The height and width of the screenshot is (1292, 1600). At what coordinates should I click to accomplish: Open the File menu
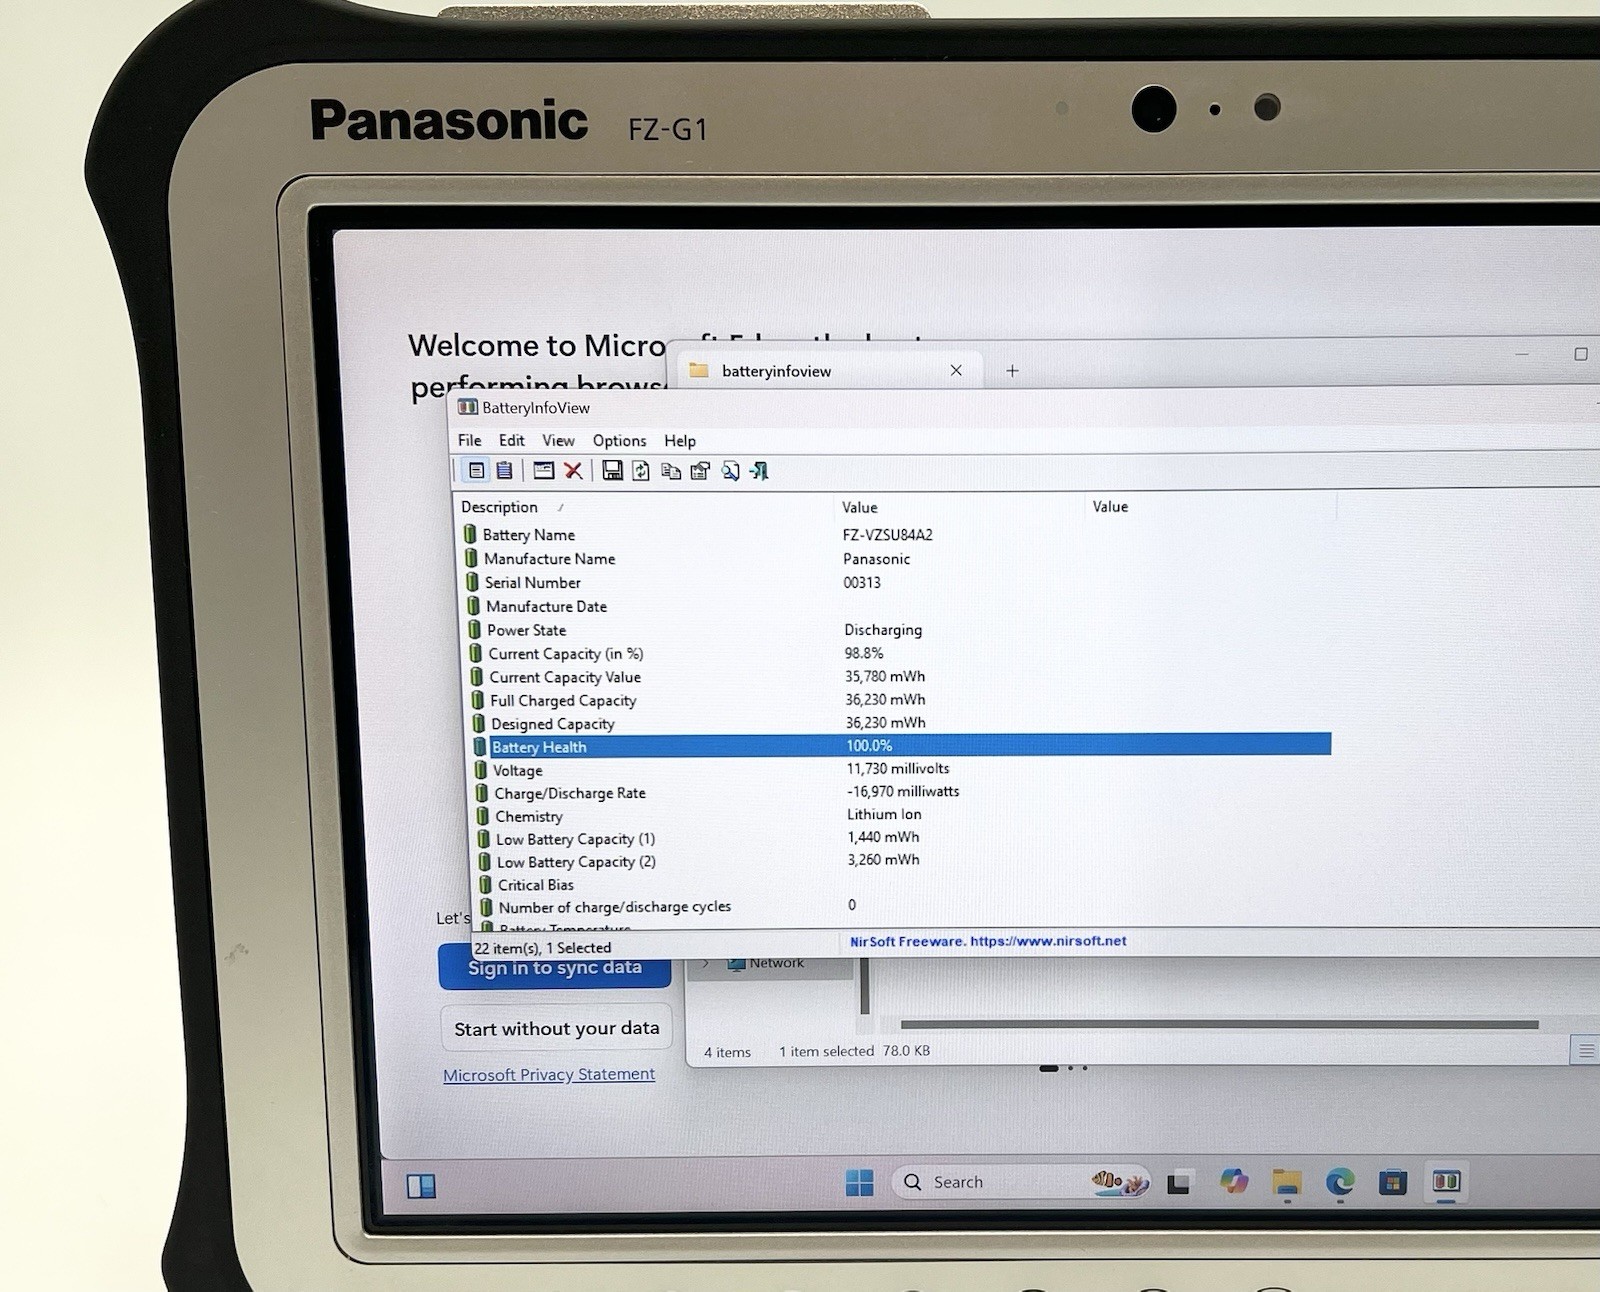[x=469, y=440]
